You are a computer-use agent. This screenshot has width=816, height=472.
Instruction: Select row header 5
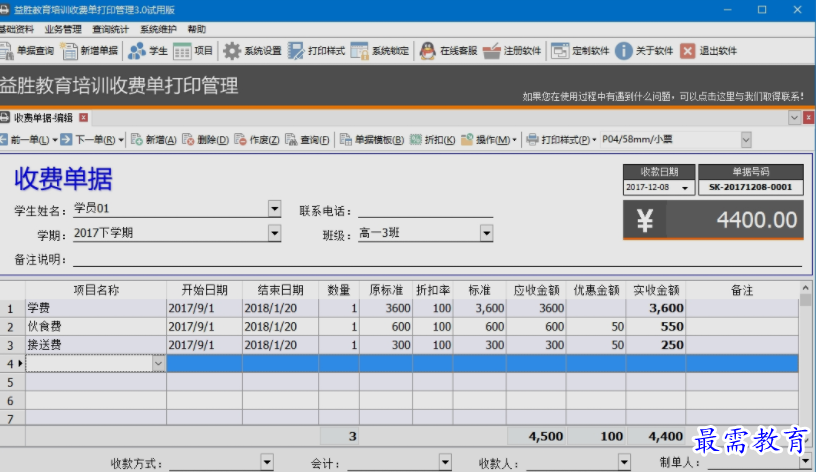pyautogui.click(x=12, y=382)
